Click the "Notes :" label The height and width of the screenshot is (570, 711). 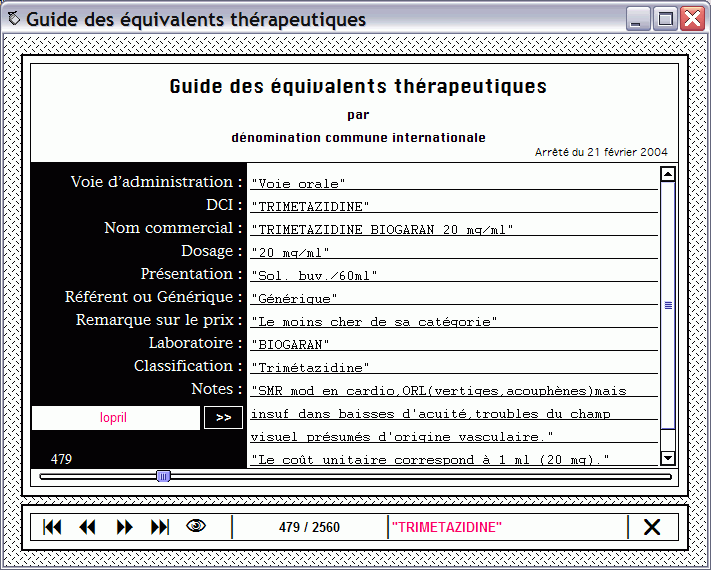click(x=217, y=389)
